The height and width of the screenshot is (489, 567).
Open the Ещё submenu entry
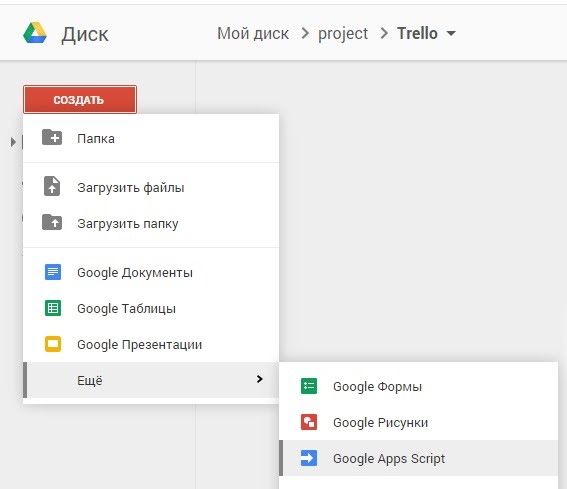click(151, 380)
